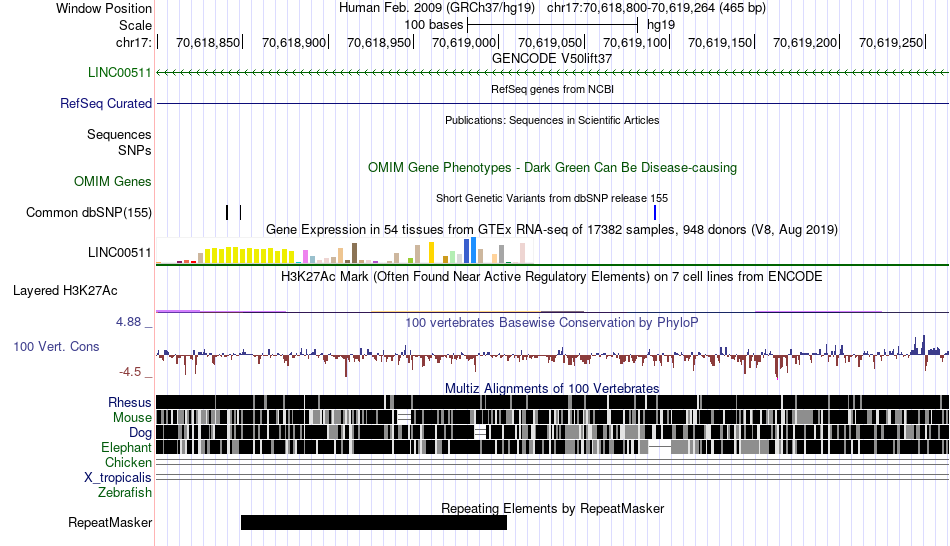Click the LINC00511 gene arrow line
The image size is (950, 546).
coord(552,73)
